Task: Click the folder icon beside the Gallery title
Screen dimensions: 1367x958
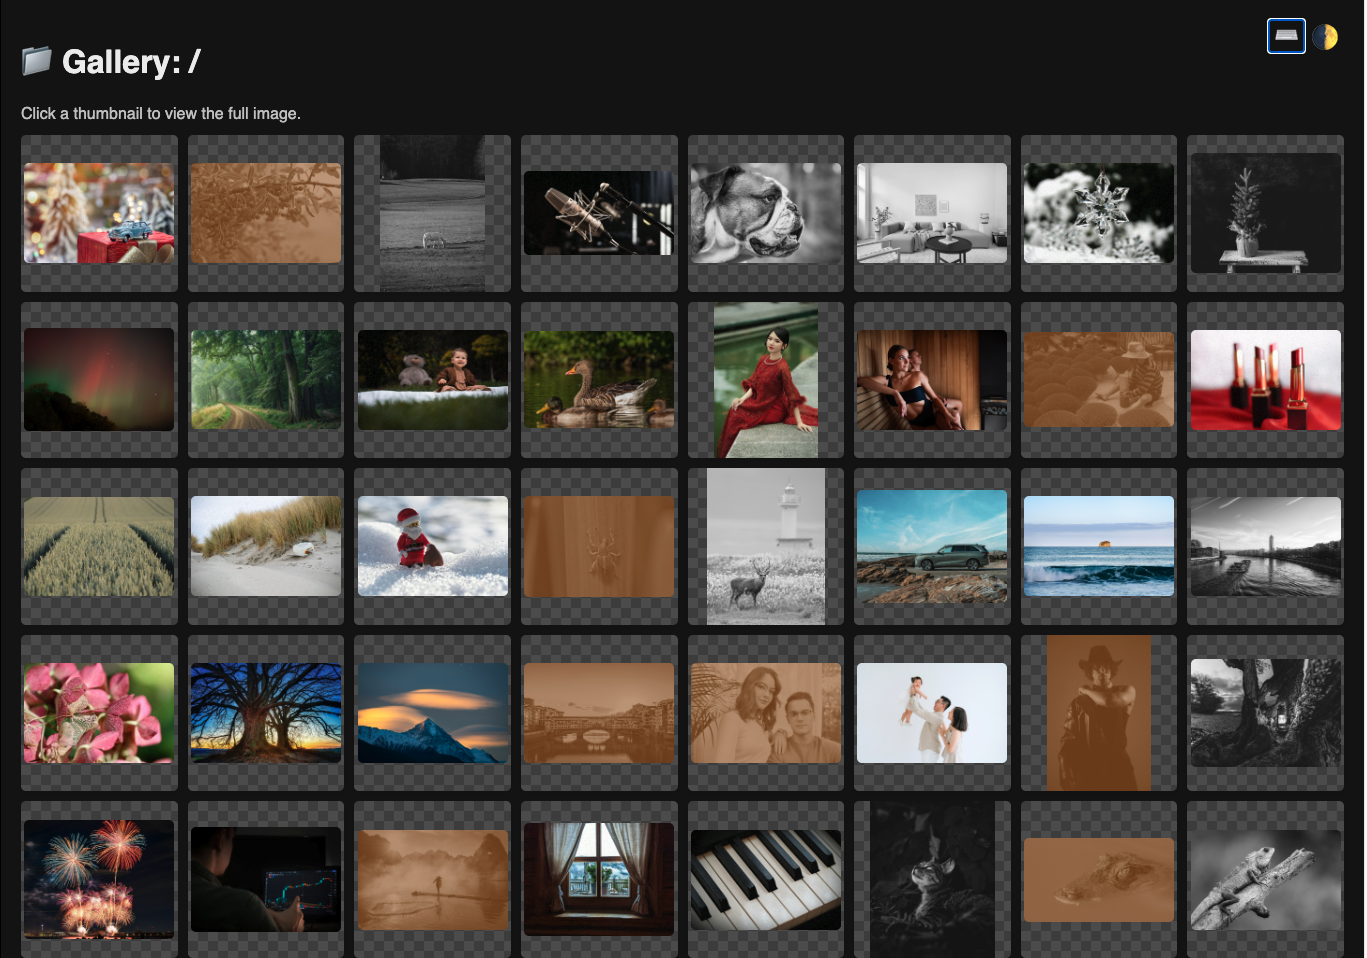Action: [x=36, y=59]
